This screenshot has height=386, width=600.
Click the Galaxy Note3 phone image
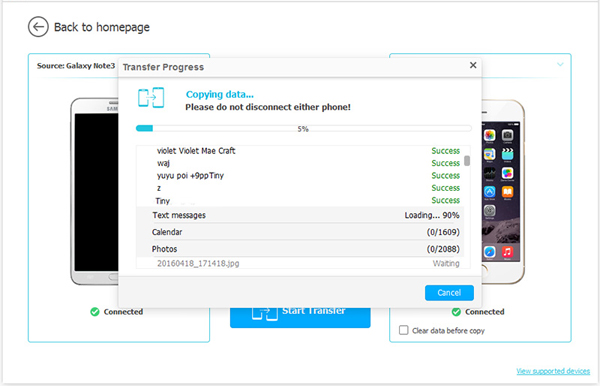95,191
